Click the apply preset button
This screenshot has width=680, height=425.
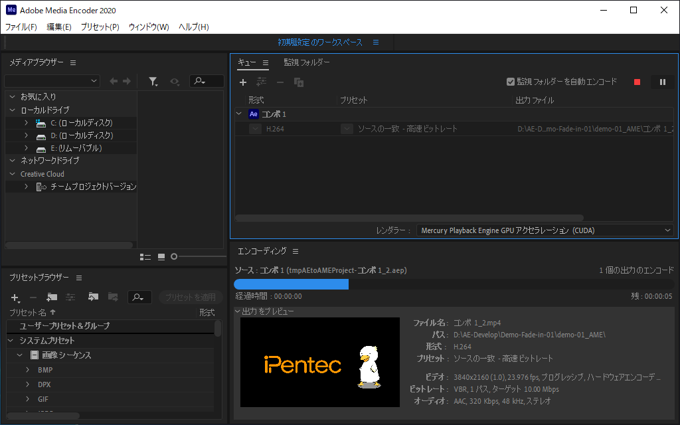tap(190, 297)
